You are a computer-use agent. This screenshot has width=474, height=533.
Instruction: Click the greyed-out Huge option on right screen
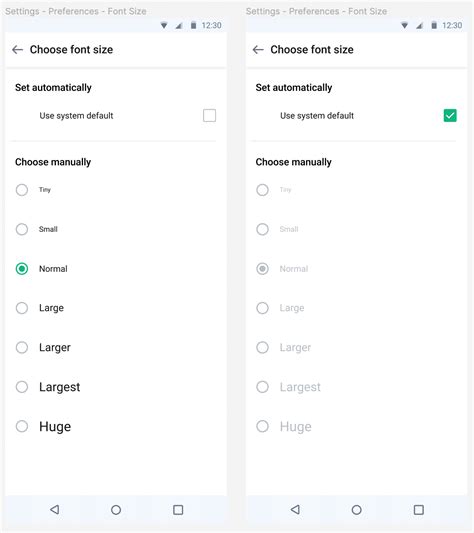[x=284, y=426]
